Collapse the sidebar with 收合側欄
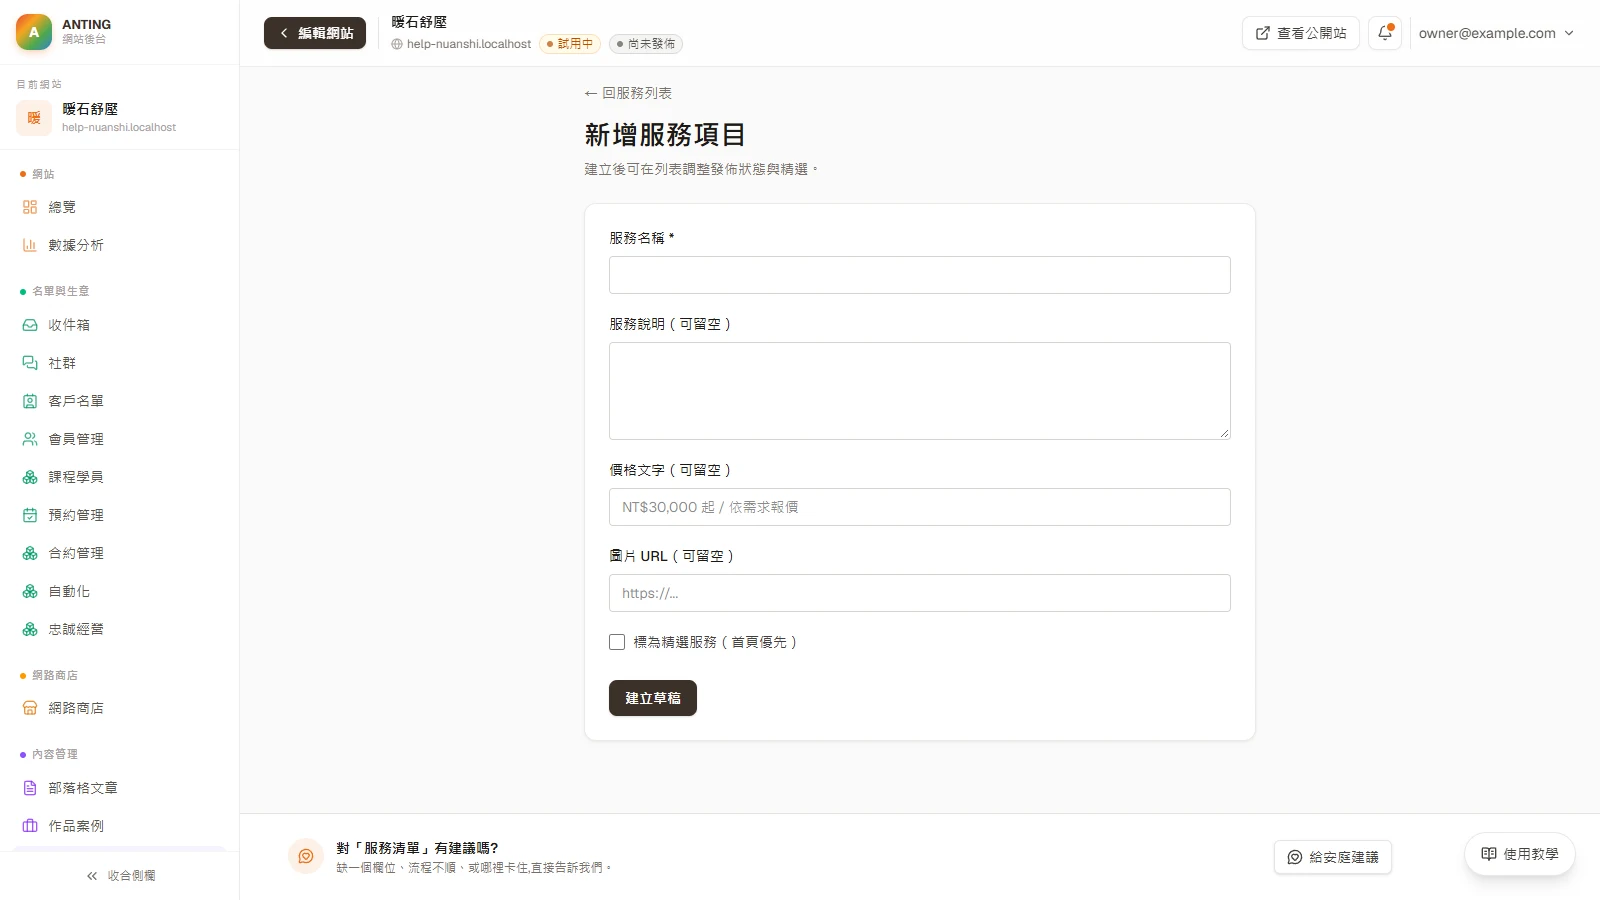 pos(120,875)
